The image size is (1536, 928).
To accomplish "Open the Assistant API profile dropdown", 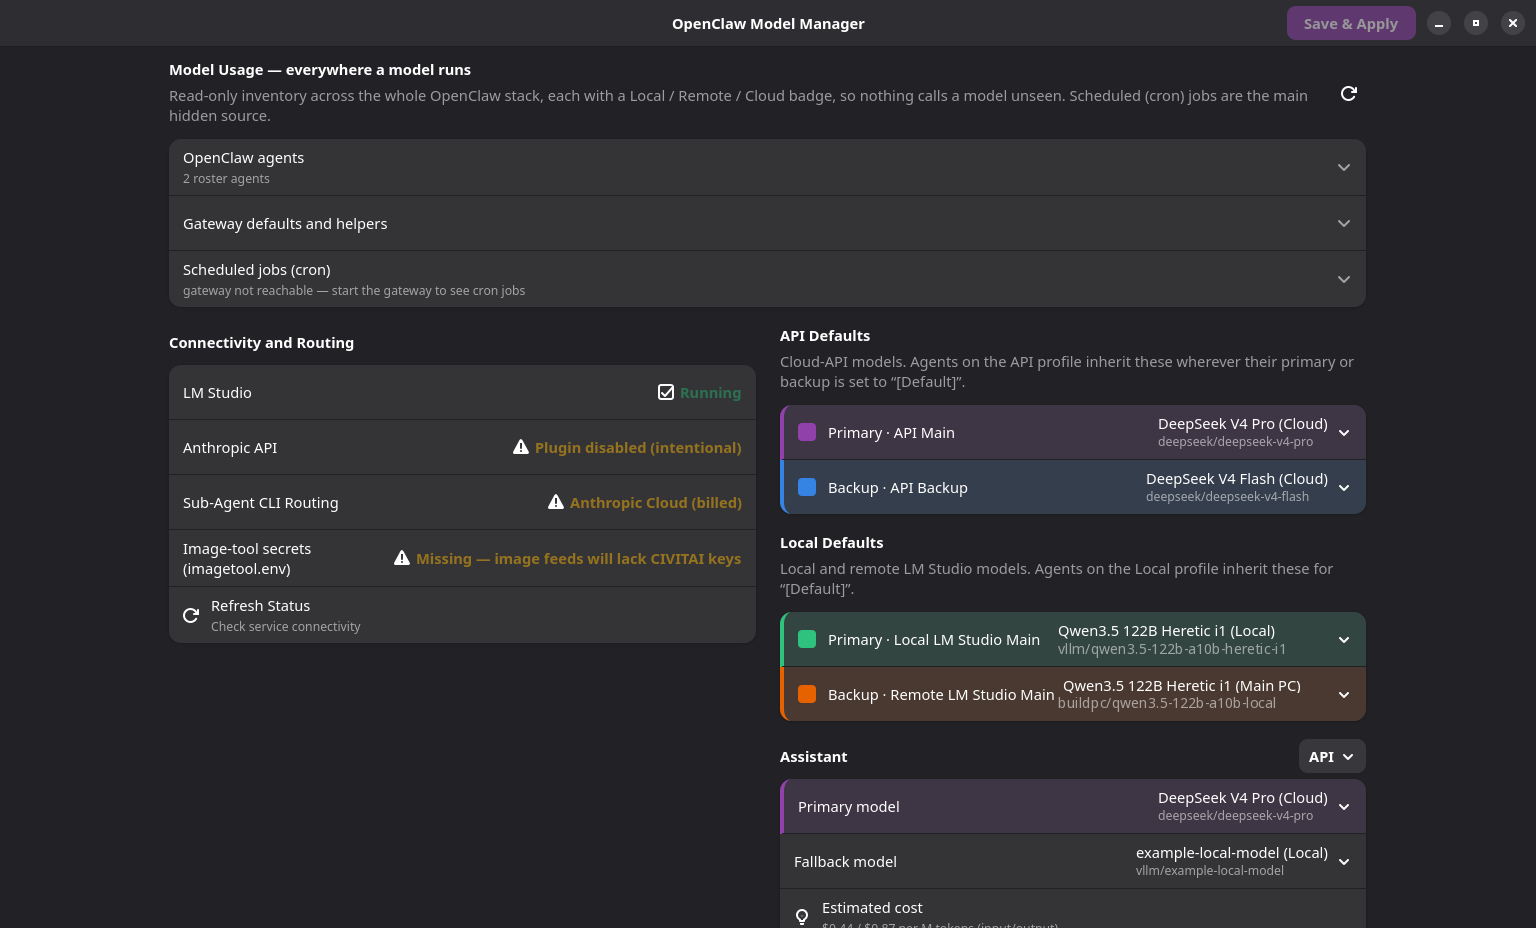I will click(x=1332, y=757).
